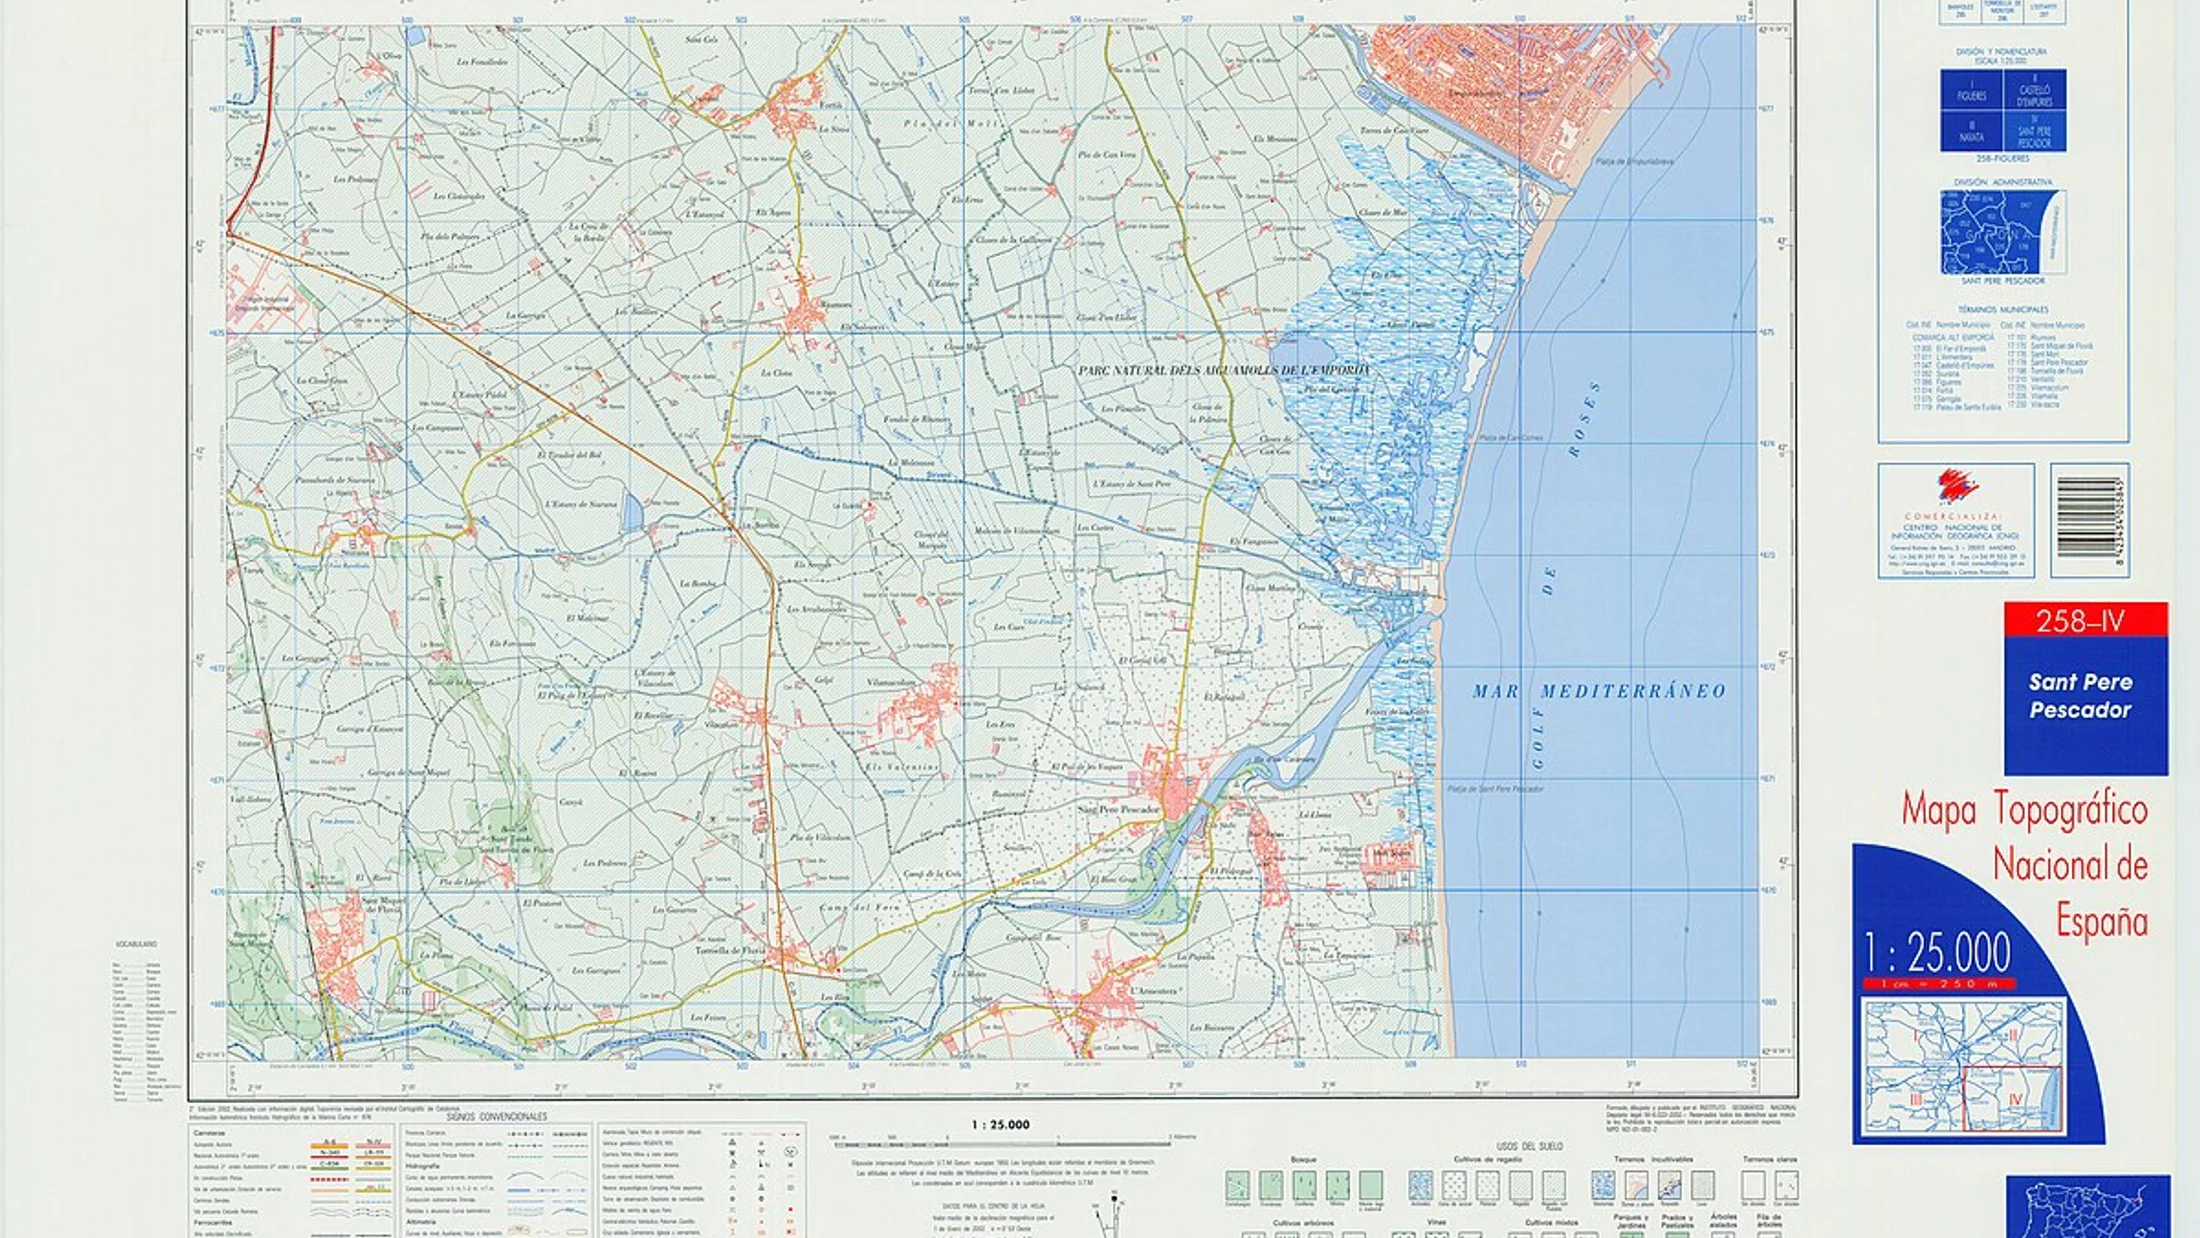Image resolution: width=2200 pixels, height=1238 pixels.
Task: Click the Signos Convencionales heading
Action: pos(496,1116)
